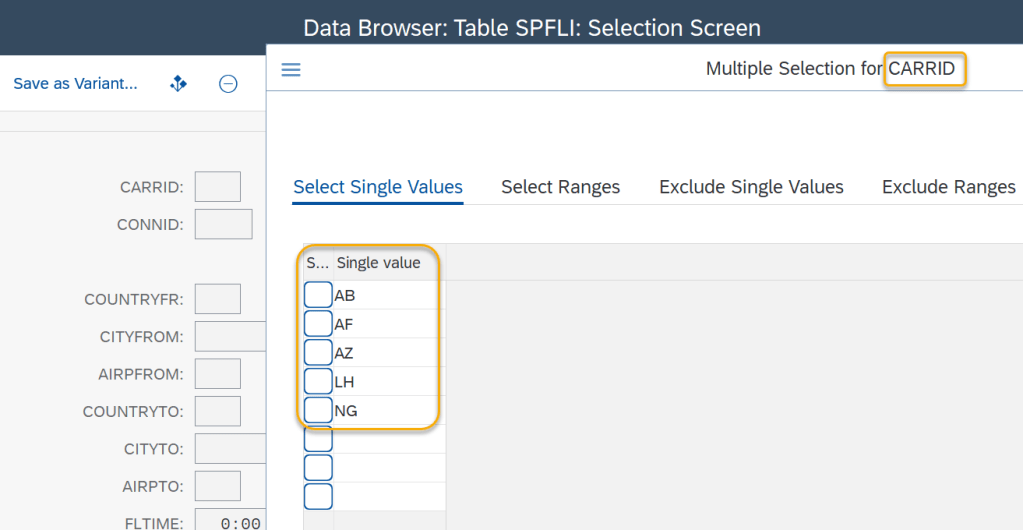
Task: Switch to the Select Single Values tab
Action: pyautogui.click(x=378, y=187)
